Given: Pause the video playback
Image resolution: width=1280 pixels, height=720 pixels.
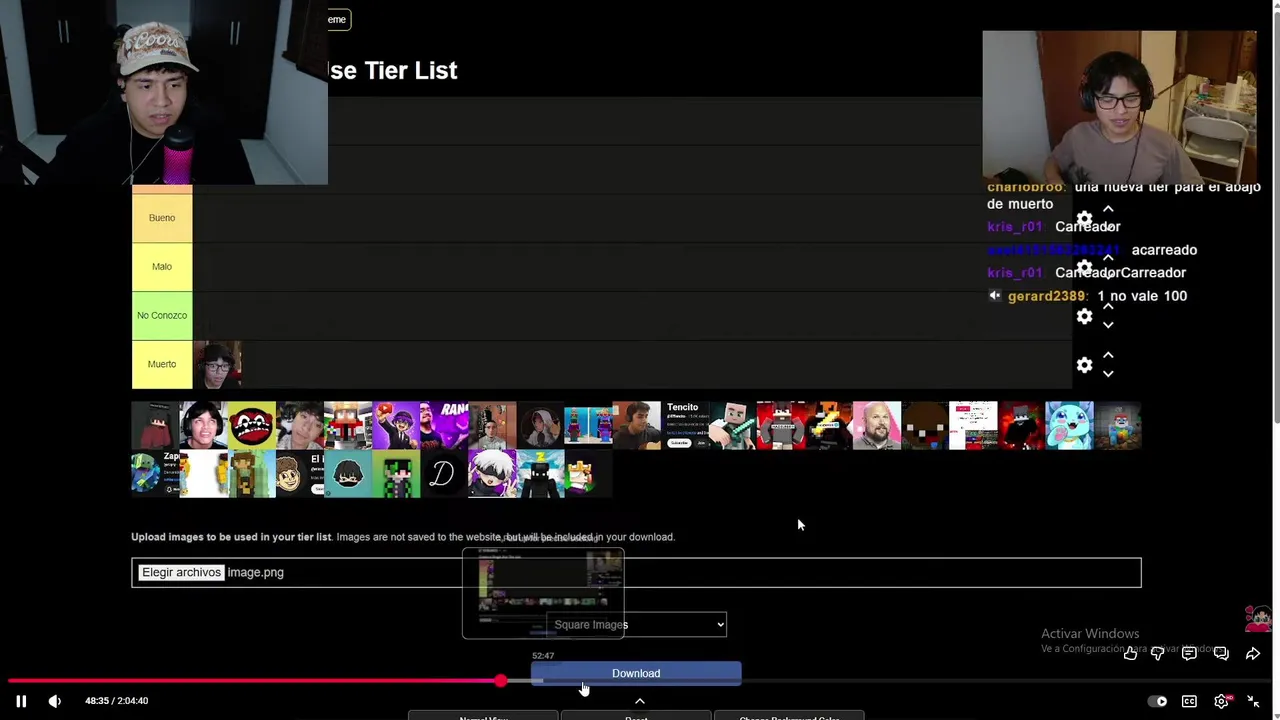Looking at the screenshot, I should click(x=21, y=701).
